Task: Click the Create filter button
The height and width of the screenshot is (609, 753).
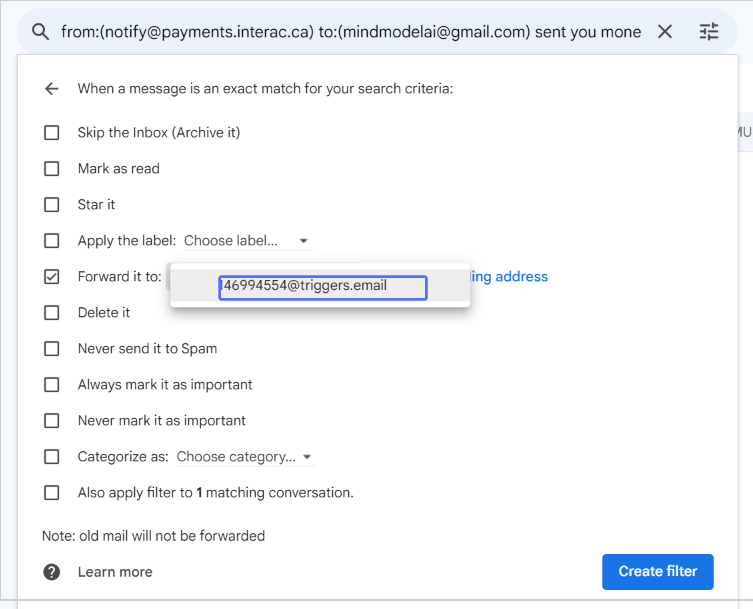Action: (657, 572)
